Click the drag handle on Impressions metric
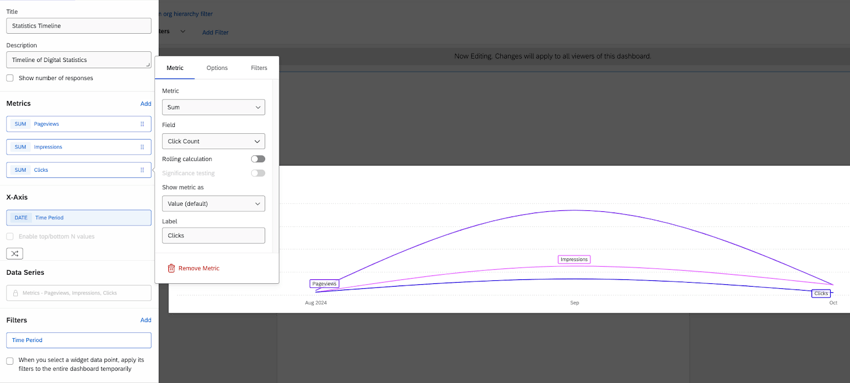Image resolution: width=850 pixels, height=383 pixels. [x=143, y=147]
